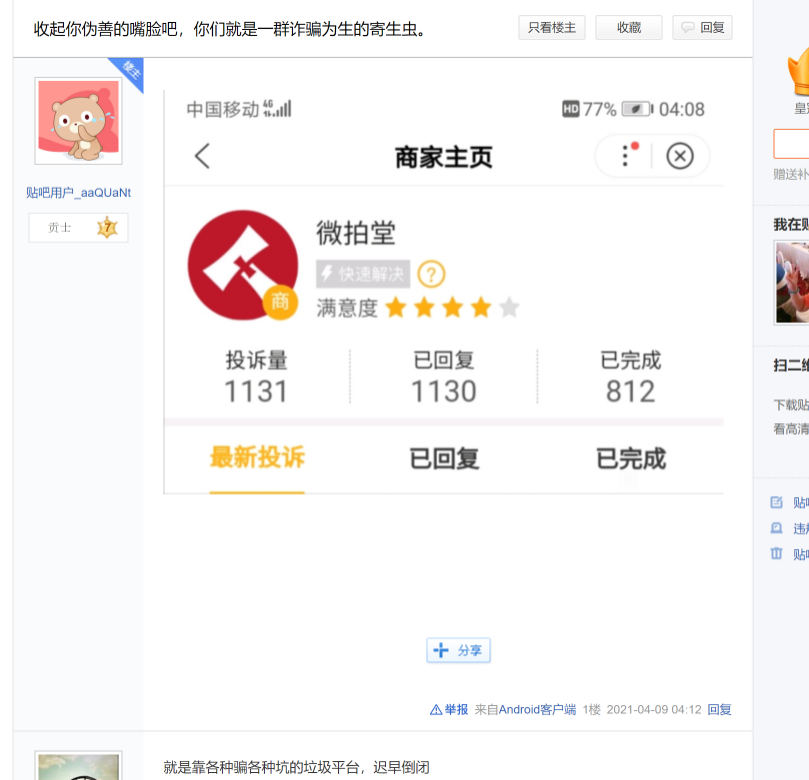Click the 快速解决 badge
The height and width of the screenshot is (780, 809).
click(363, 274)
